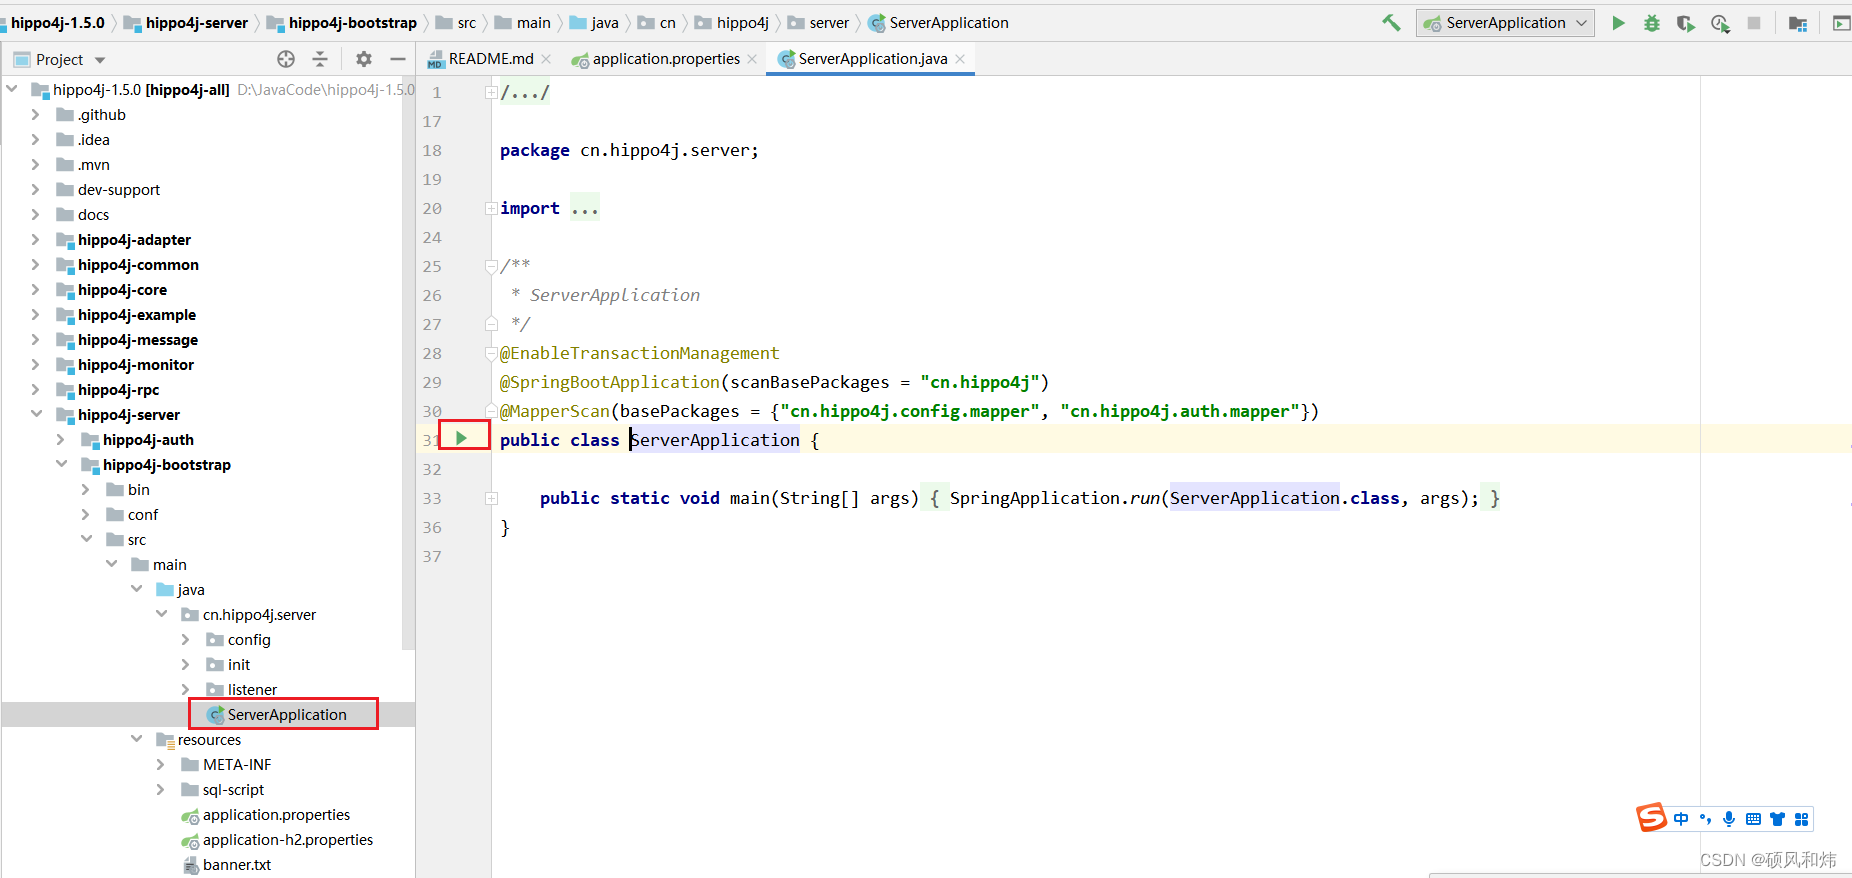Click the ServerApplication breadcrumb
The image size is (1852, 878).
pyautogui.click(x=948, y=23)
